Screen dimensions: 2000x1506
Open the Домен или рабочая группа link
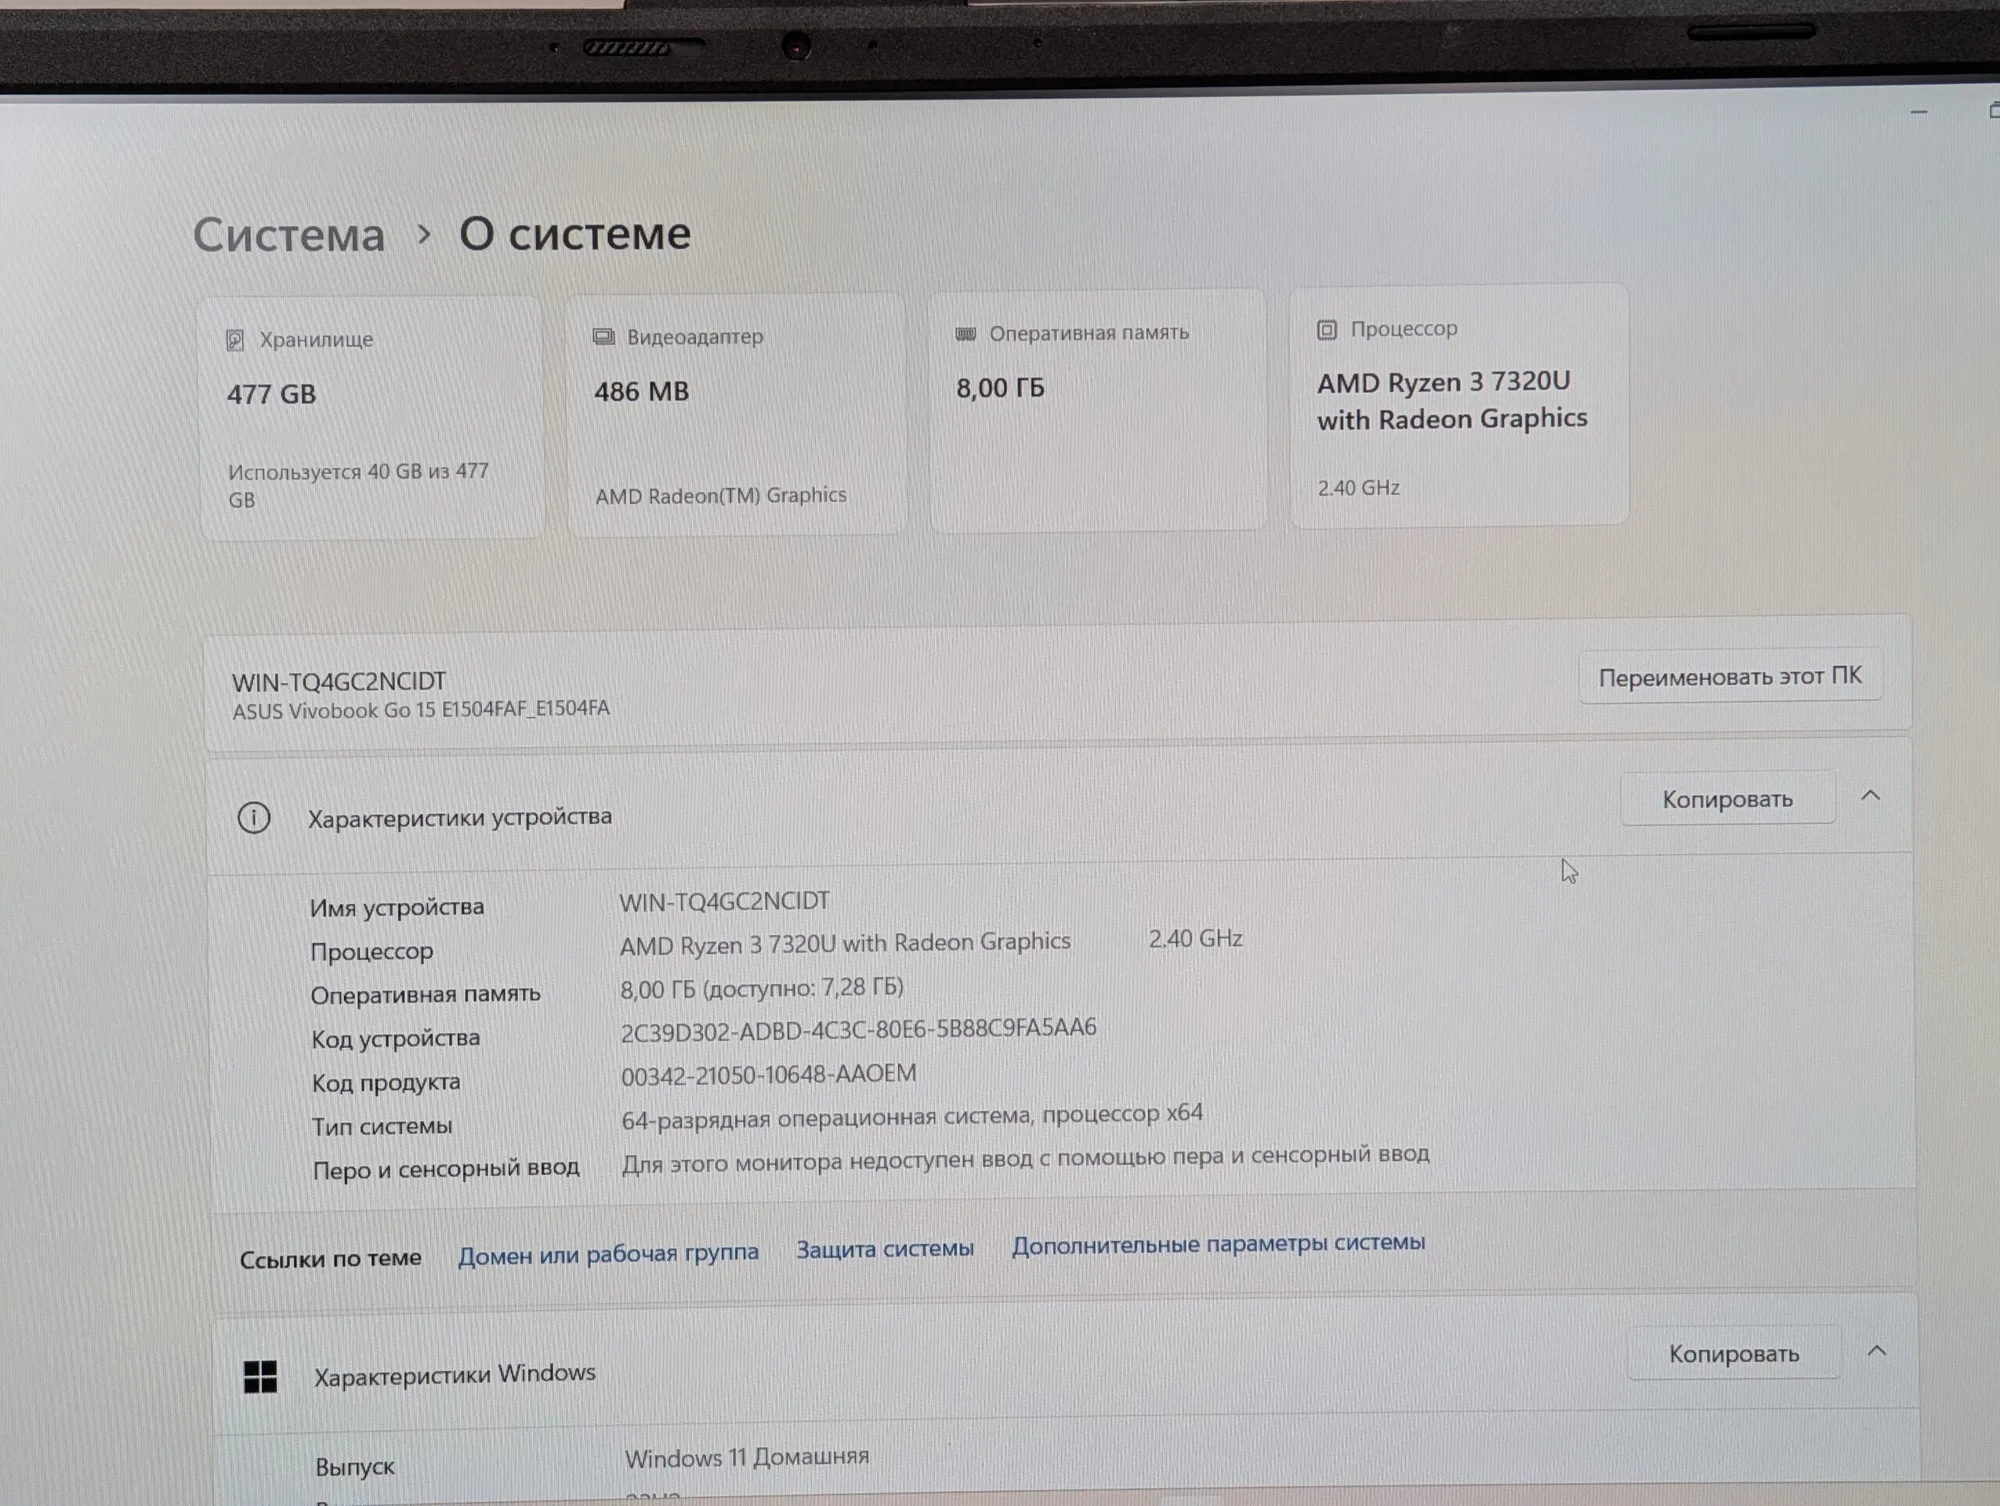pos(608,1253)
